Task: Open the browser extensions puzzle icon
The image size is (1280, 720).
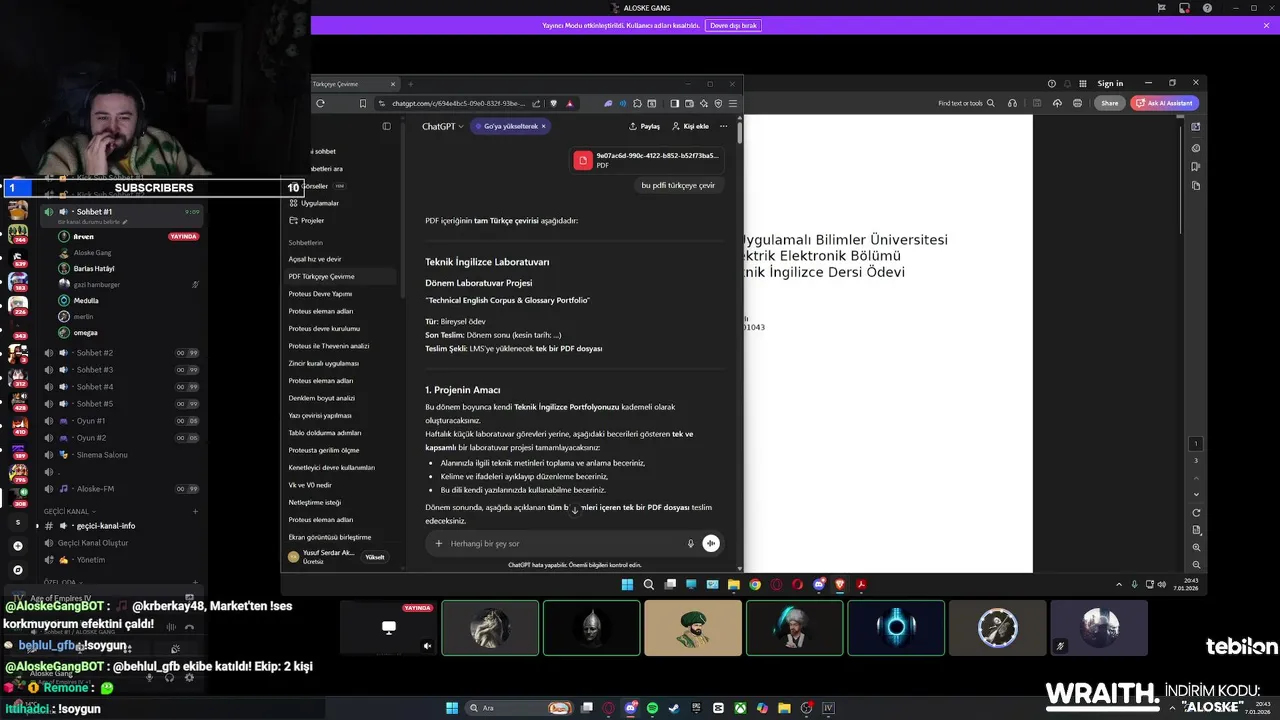Action: (637, 103)
